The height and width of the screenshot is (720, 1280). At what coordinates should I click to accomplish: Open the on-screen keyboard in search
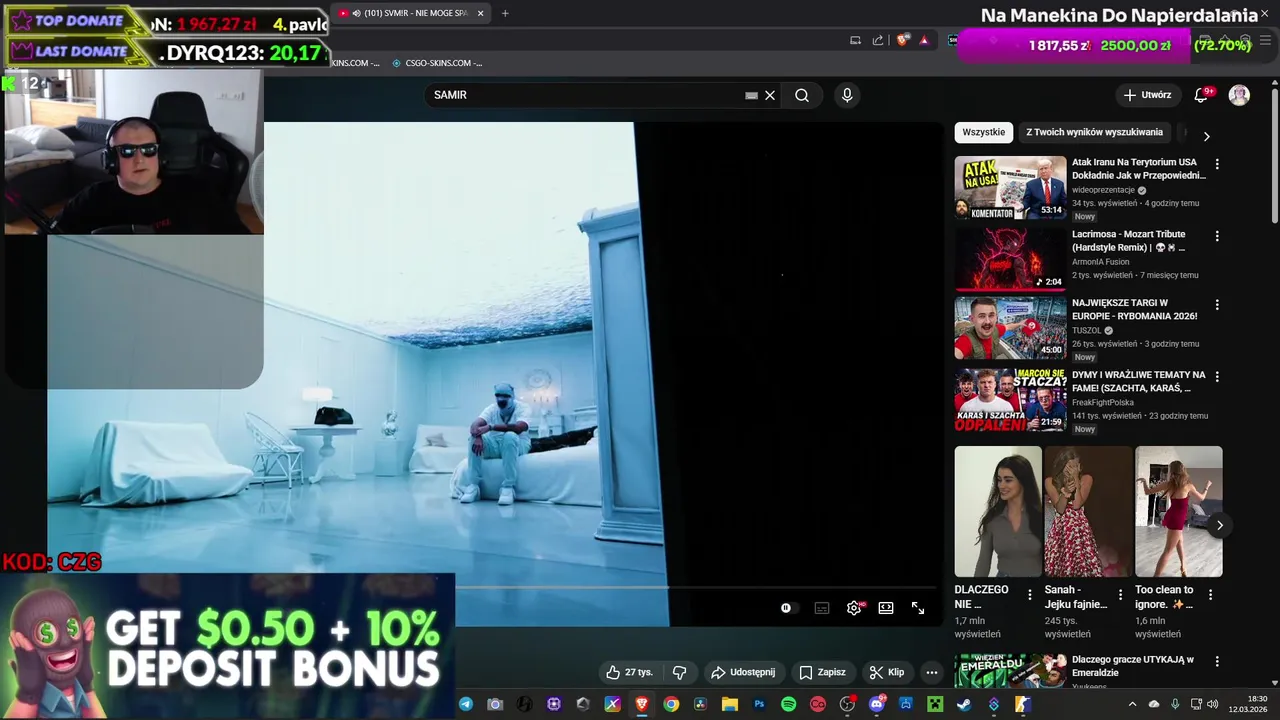tap(751, 95)
